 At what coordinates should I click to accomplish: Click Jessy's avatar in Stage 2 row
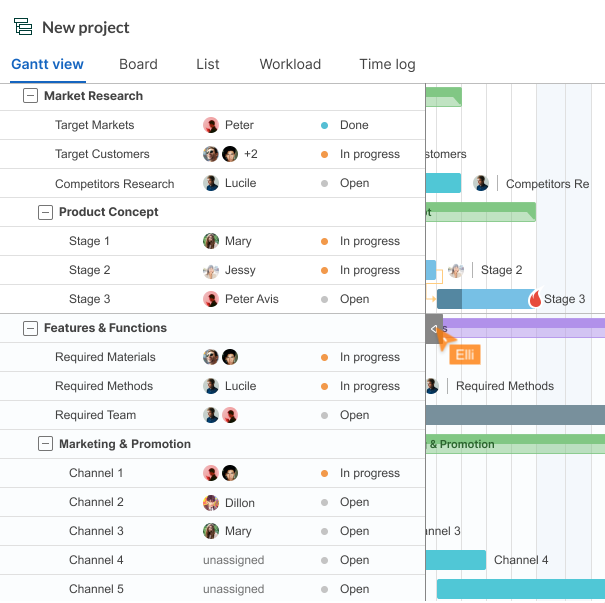coord(211,270)
